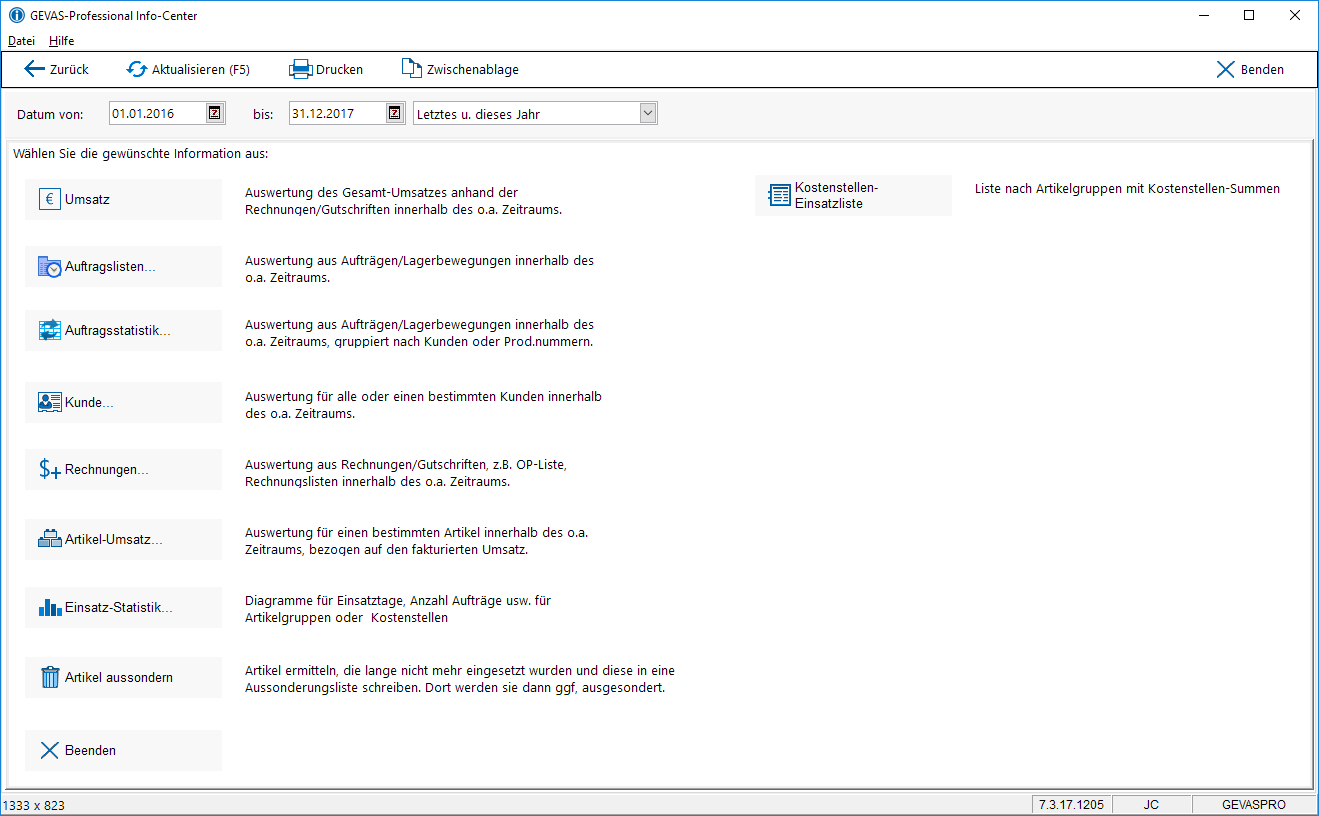Viewport: 1319px width, 816px height.
Task: Click 'Liste nach Artikelgruppen mit Kostenstellen-Summen' description
Action: [x=1127, y=188]
